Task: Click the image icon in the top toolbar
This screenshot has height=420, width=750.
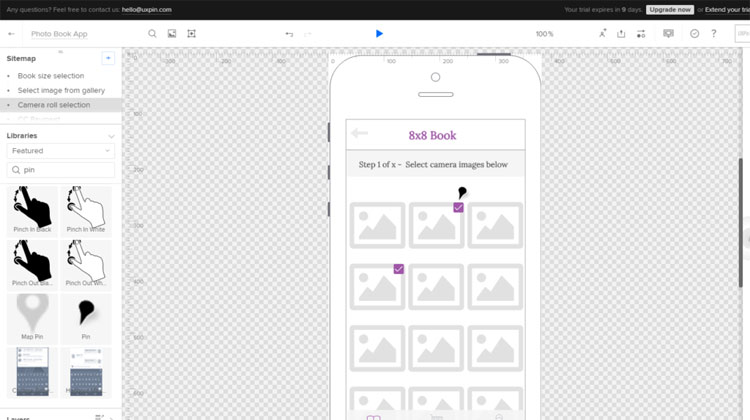Action: (x=172, y=34)
